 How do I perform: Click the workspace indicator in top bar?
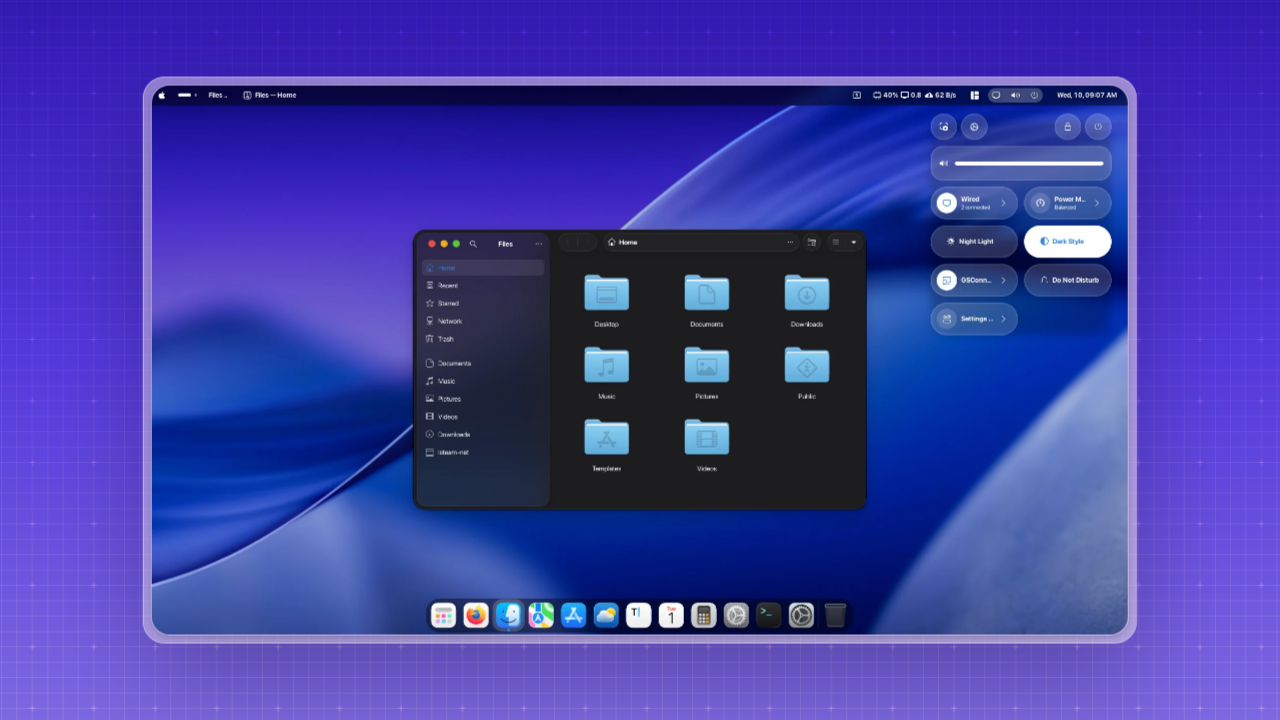187,95
